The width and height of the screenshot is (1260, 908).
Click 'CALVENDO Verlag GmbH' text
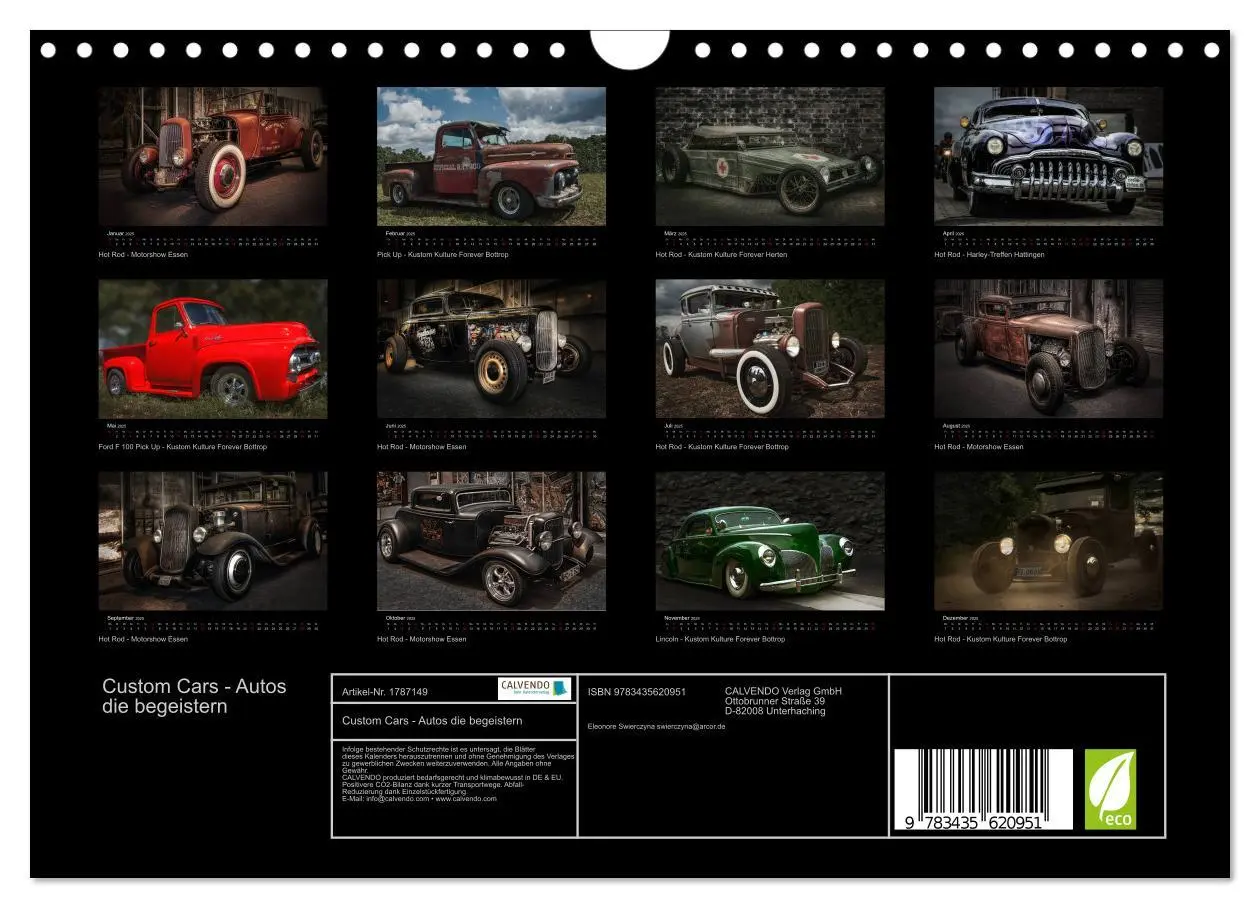pos(783,691)
